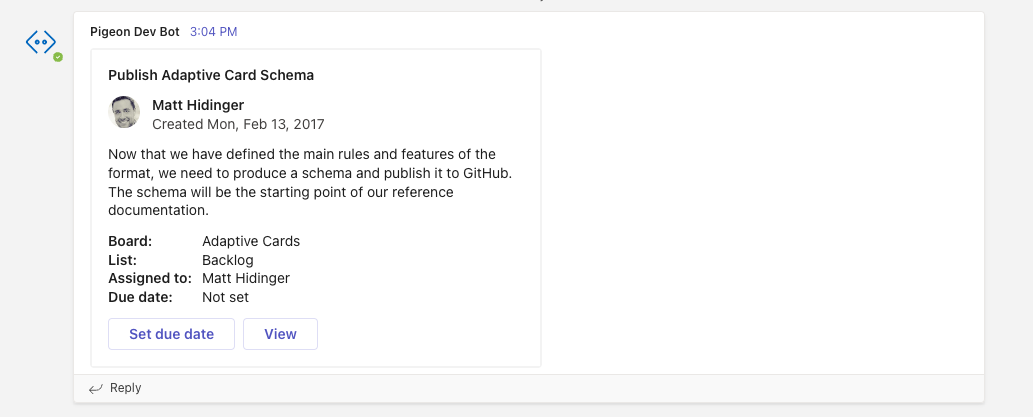Click the Due date: field label
The height and width of the screenshot is (417, 1033).
[x=140, y=297]
